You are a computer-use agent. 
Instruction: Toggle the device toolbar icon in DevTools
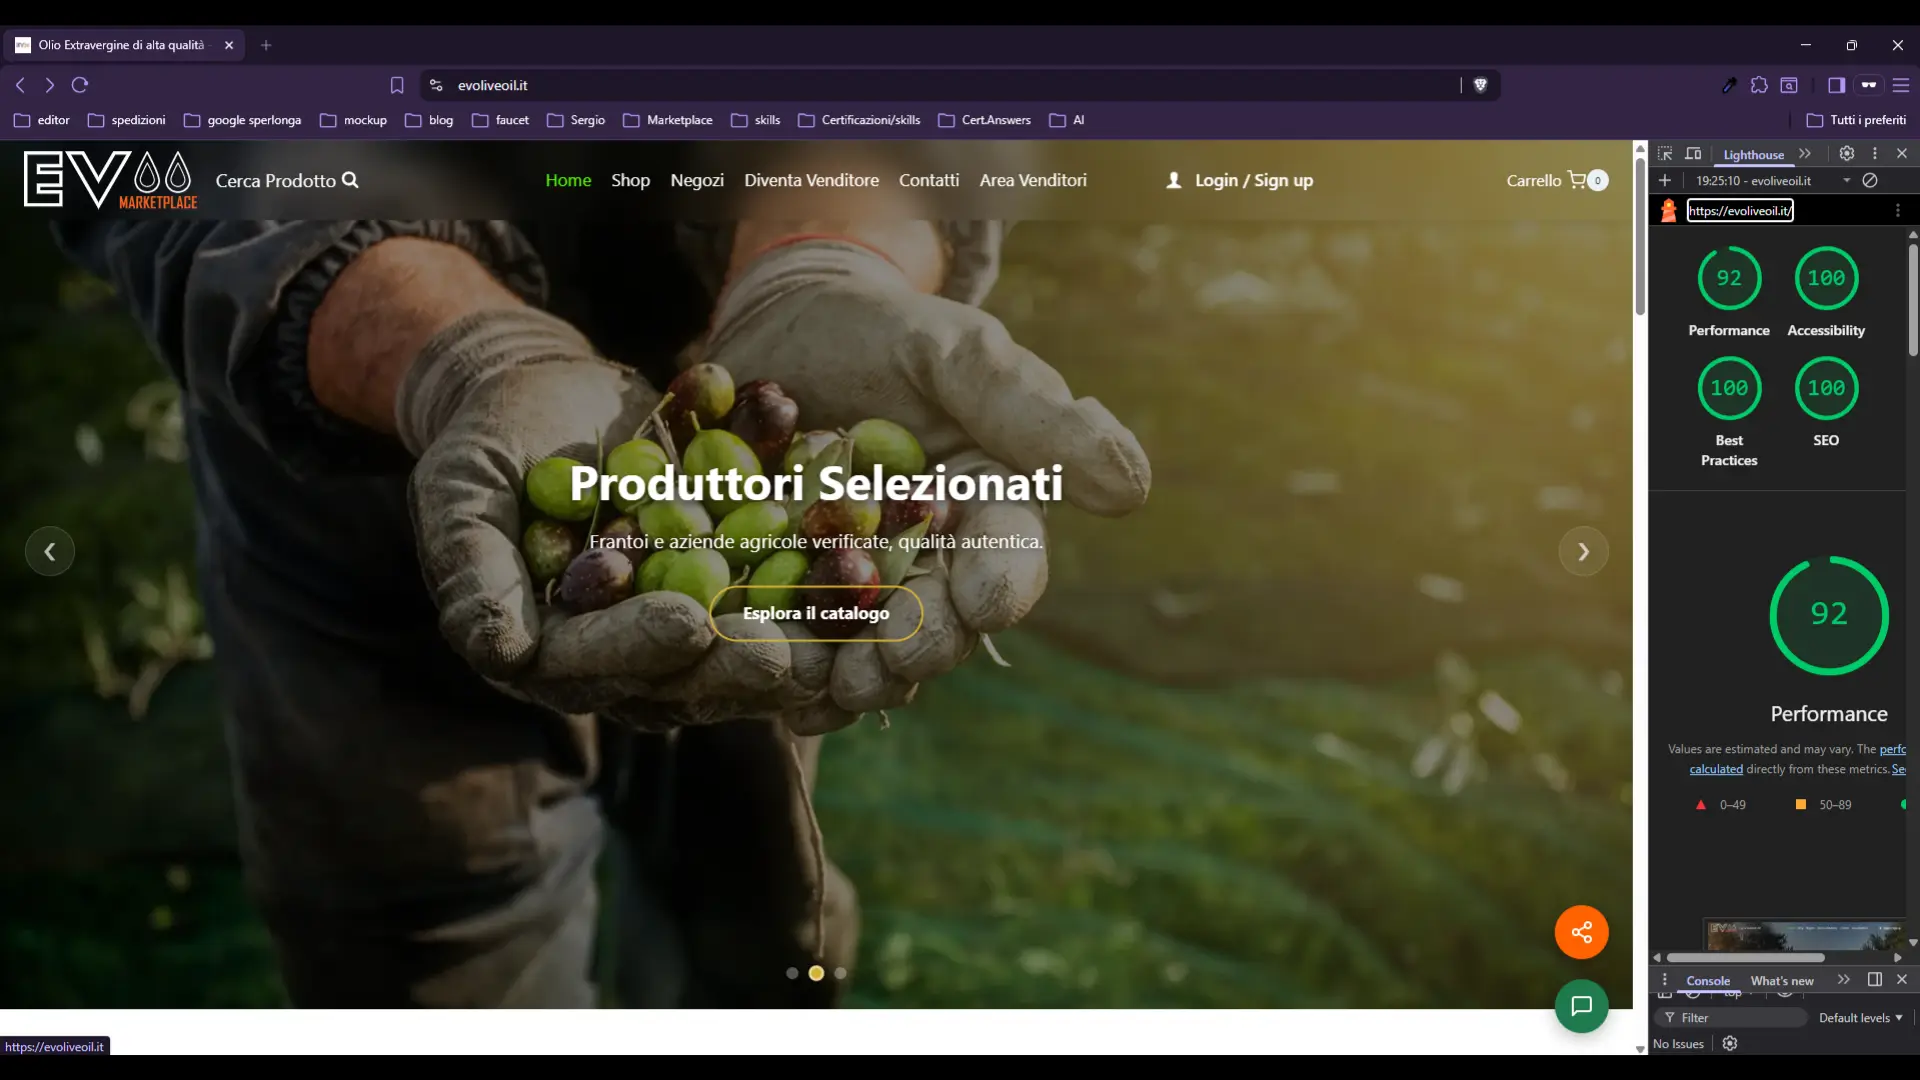pyautogui.click(x=1693, y=154)
